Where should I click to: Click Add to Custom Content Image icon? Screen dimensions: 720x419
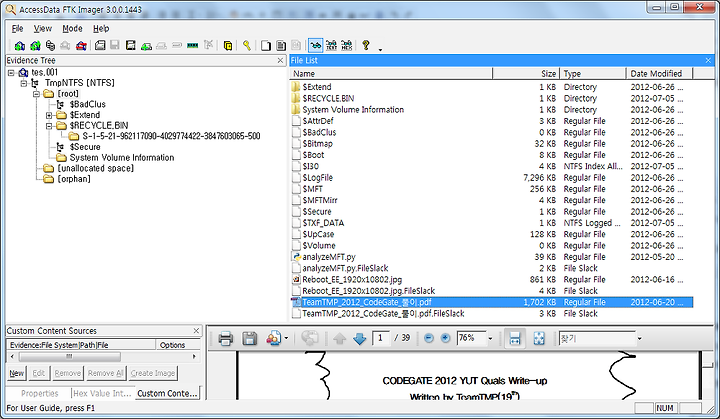point(146,45)
